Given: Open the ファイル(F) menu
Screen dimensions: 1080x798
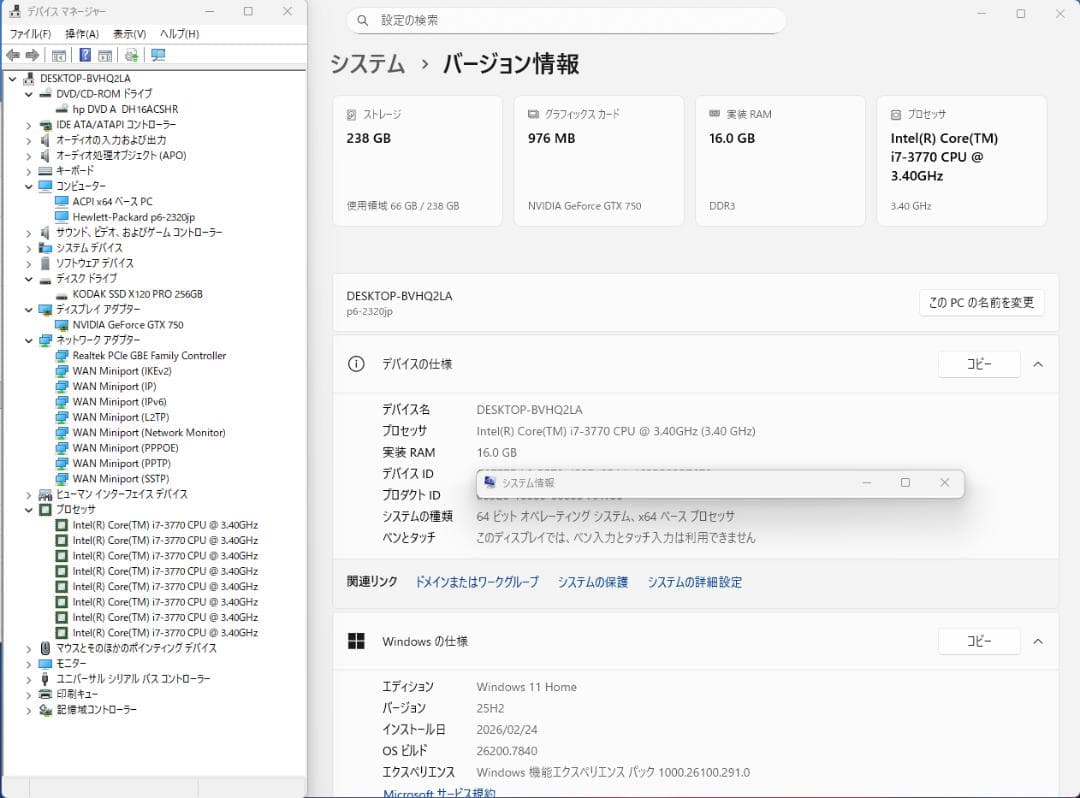Looking at the screenshot, I should (x=30, y=34).
